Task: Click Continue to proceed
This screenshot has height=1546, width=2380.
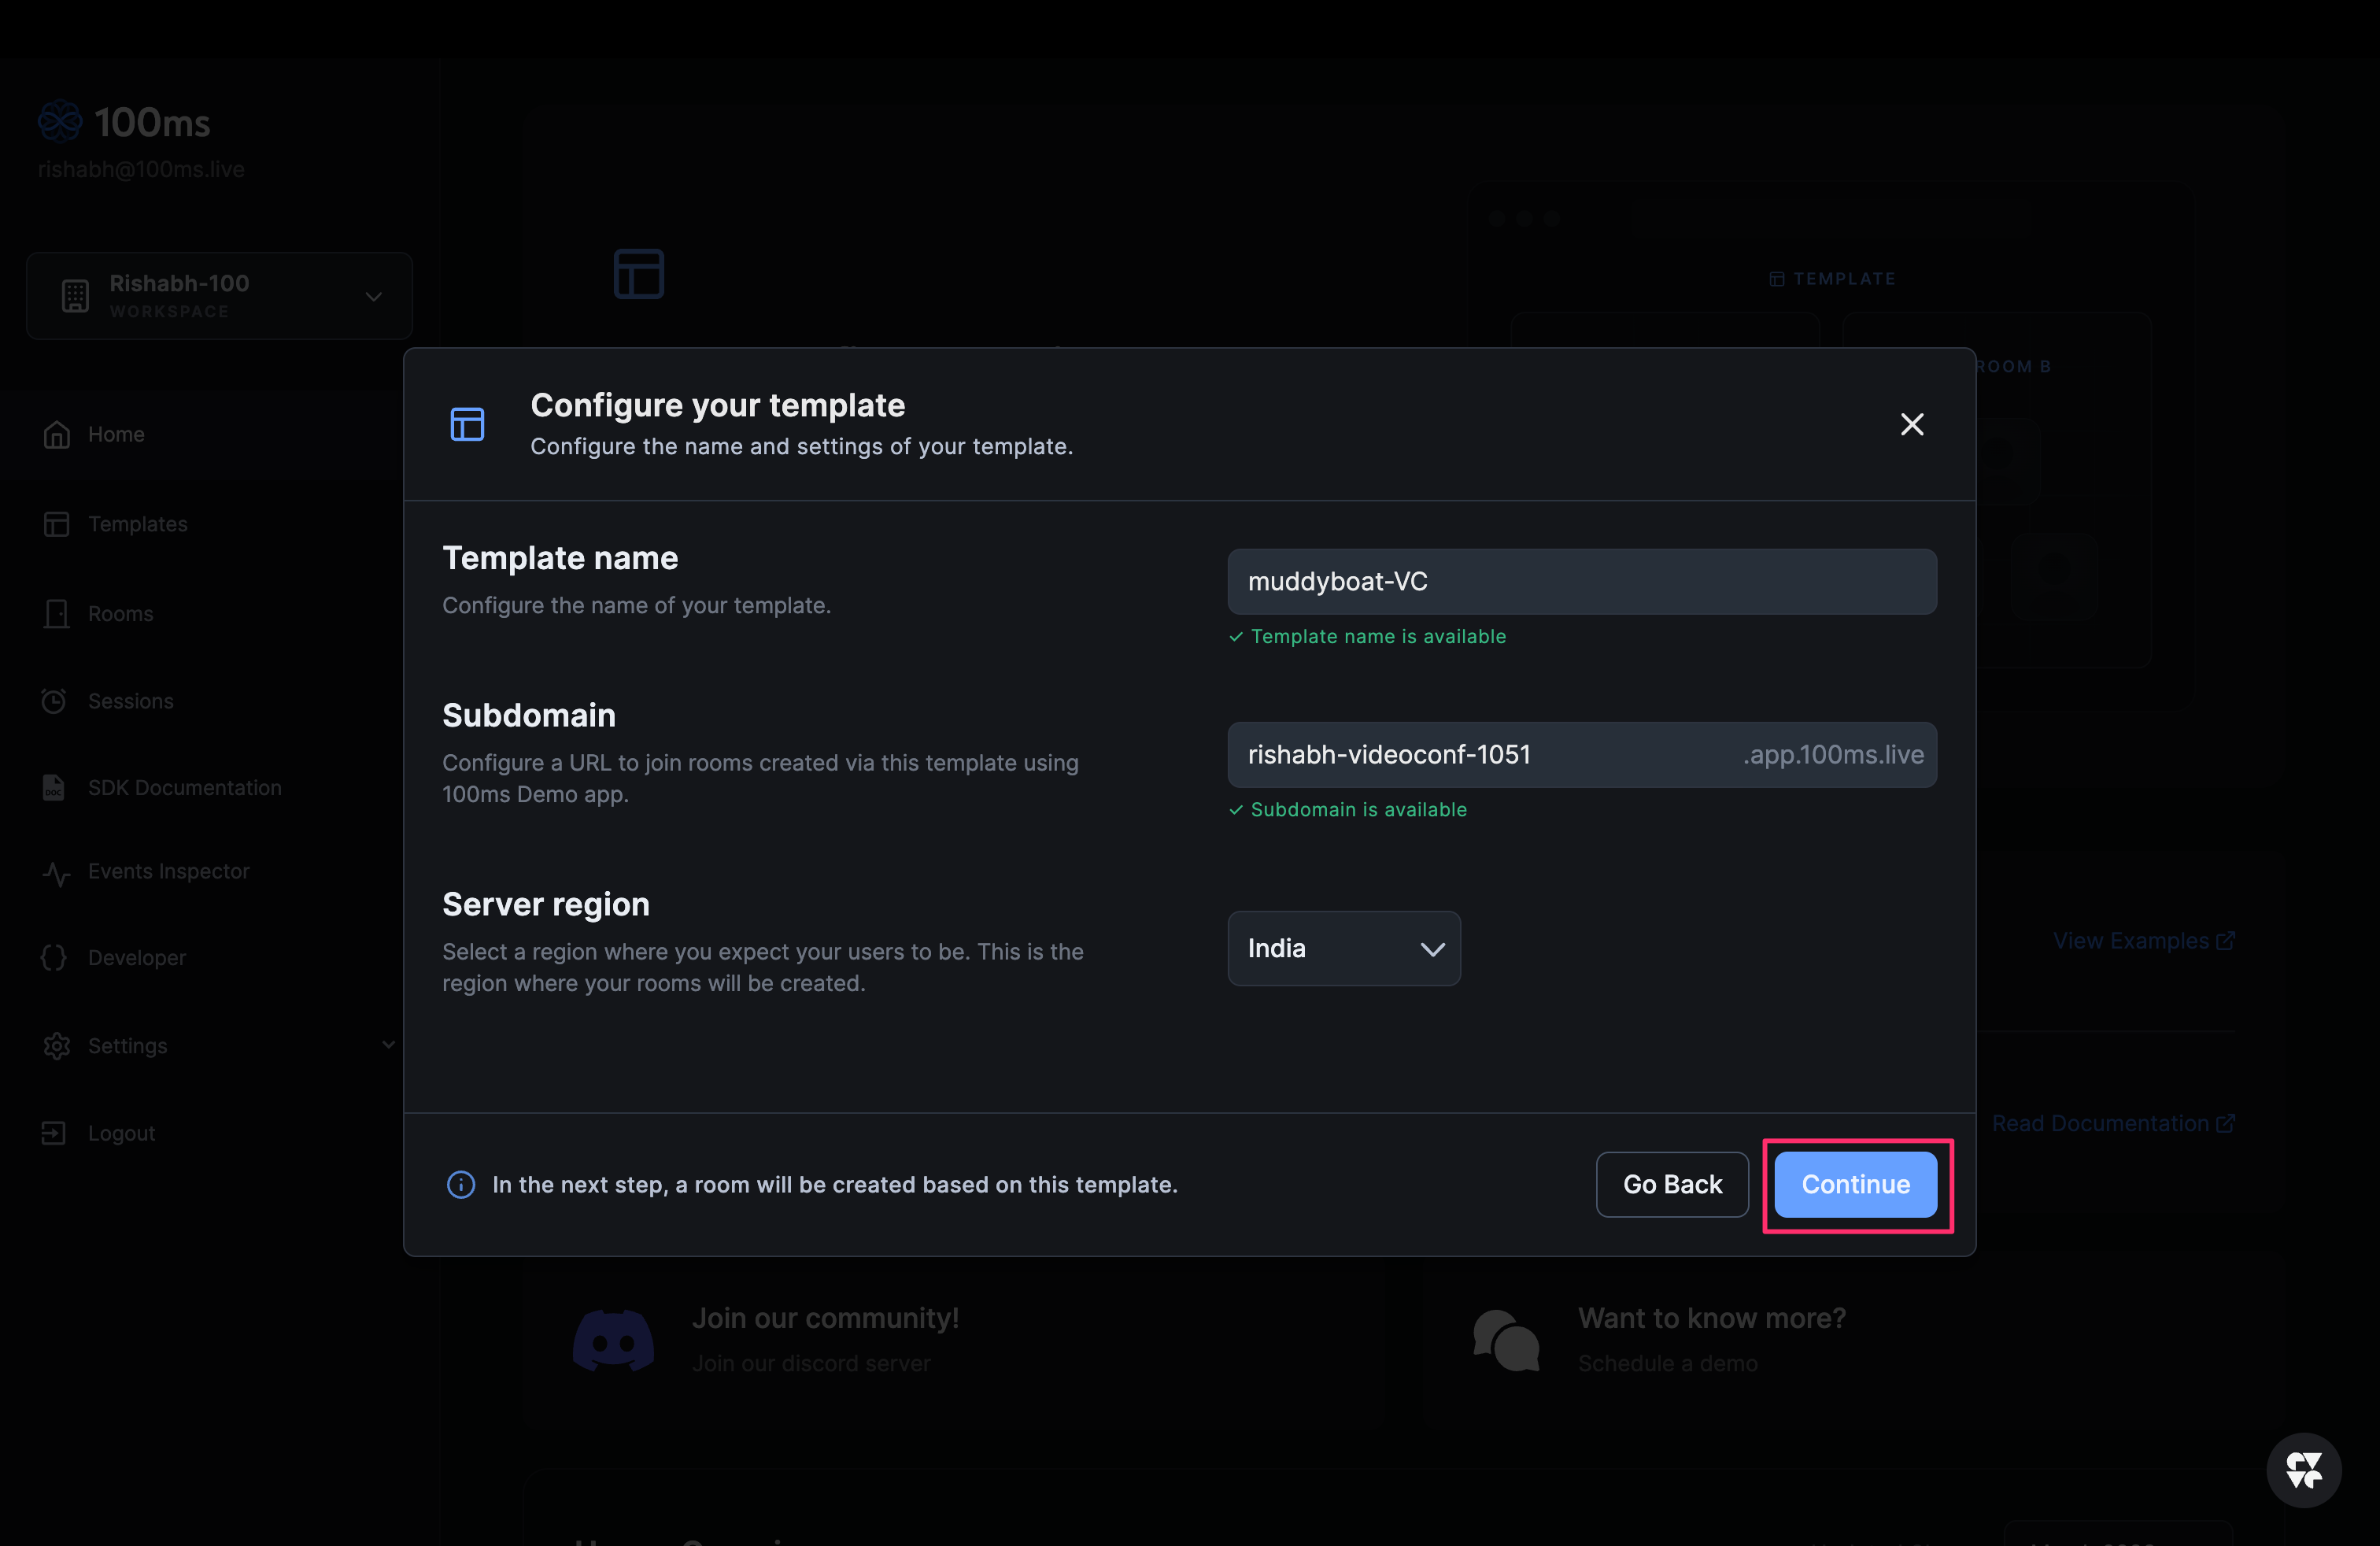Action: (1855, 1184)
